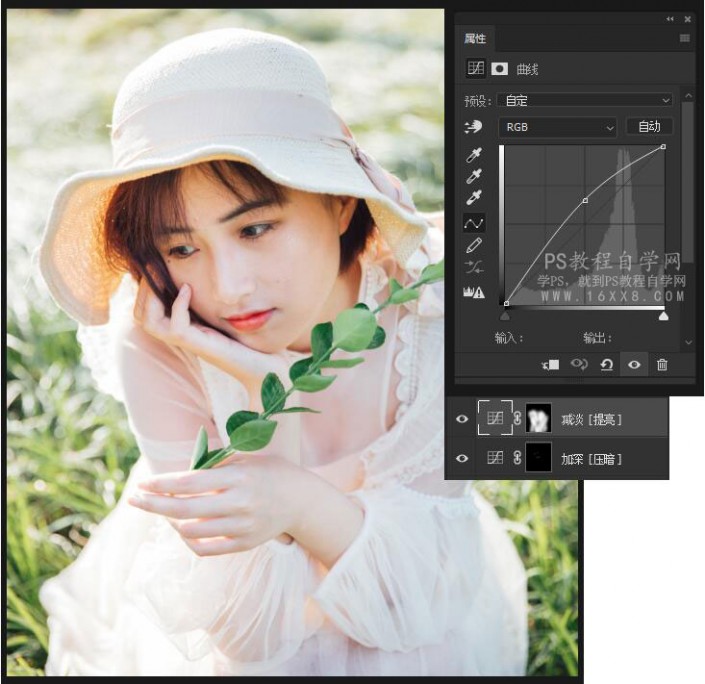The height and width of the screenshot is (684, 705).
Task: Select the on-image targeted adjustment tool
Action: pyautogui.click(x=473, y=127)
